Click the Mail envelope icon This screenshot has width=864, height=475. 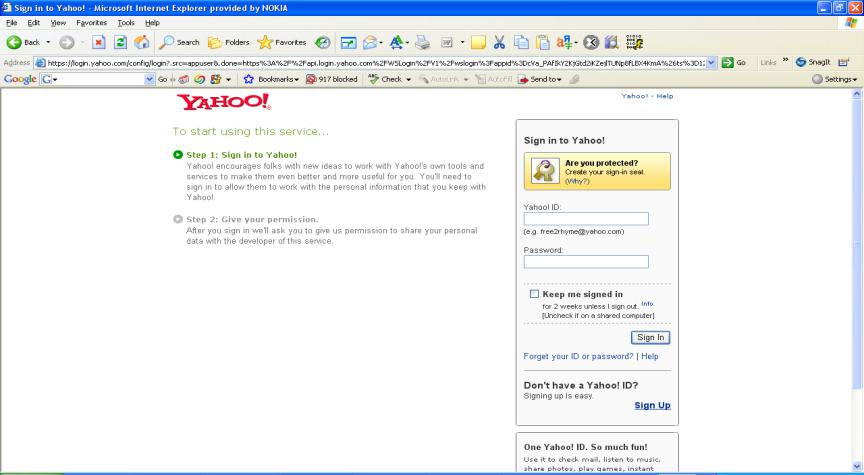[370, 42]
